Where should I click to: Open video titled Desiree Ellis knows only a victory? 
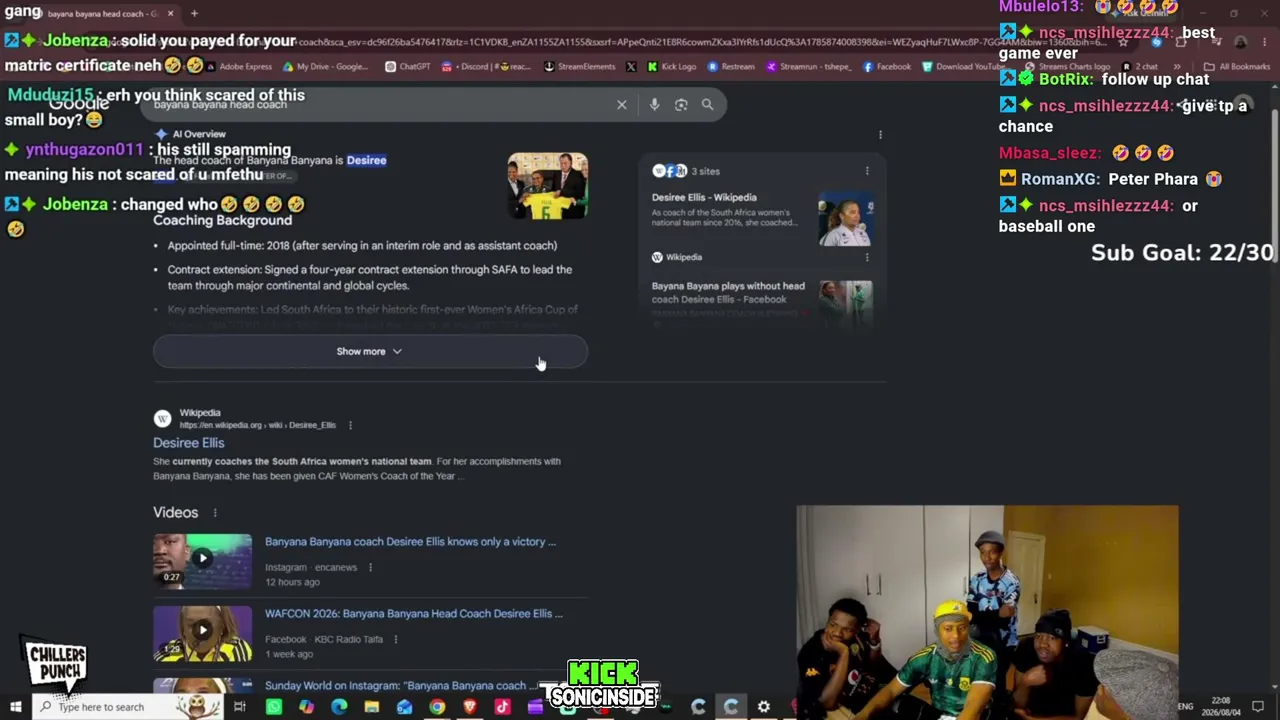410,542
